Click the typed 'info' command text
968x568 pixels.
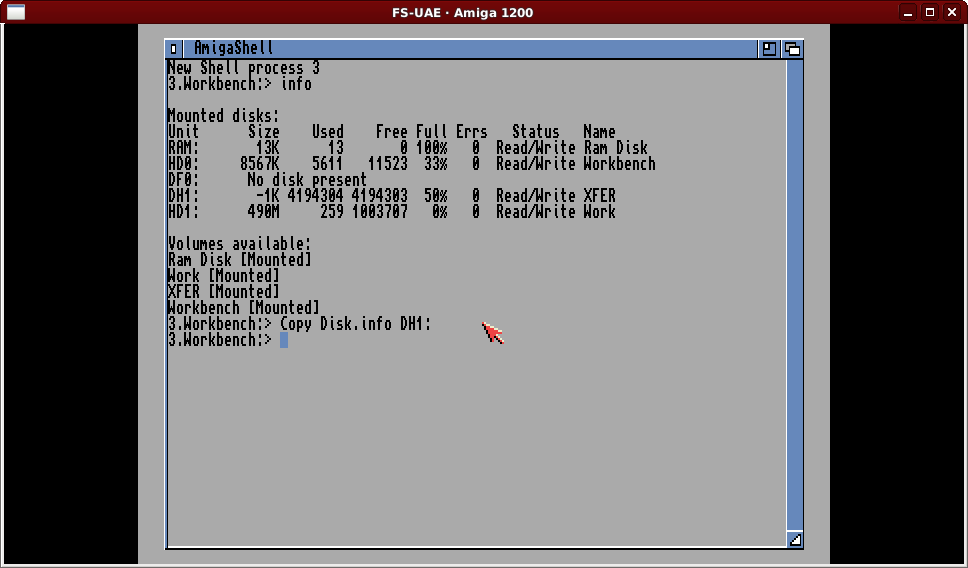pos(296,84)
